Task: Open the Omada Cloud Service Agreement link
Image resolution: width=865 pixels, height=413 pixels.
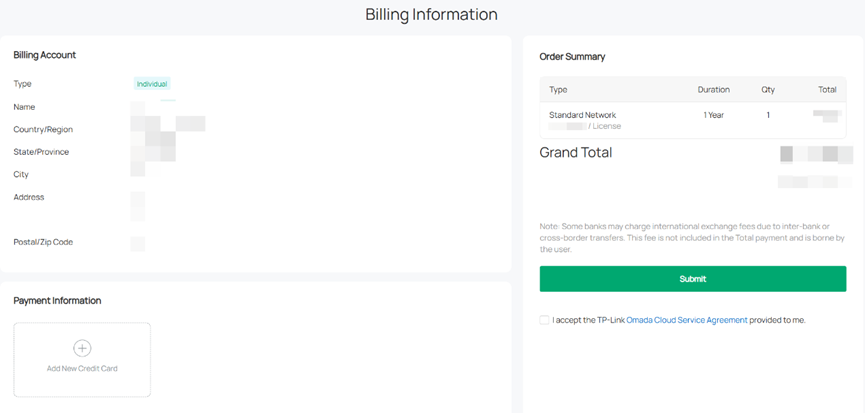Action: point(686,320)
